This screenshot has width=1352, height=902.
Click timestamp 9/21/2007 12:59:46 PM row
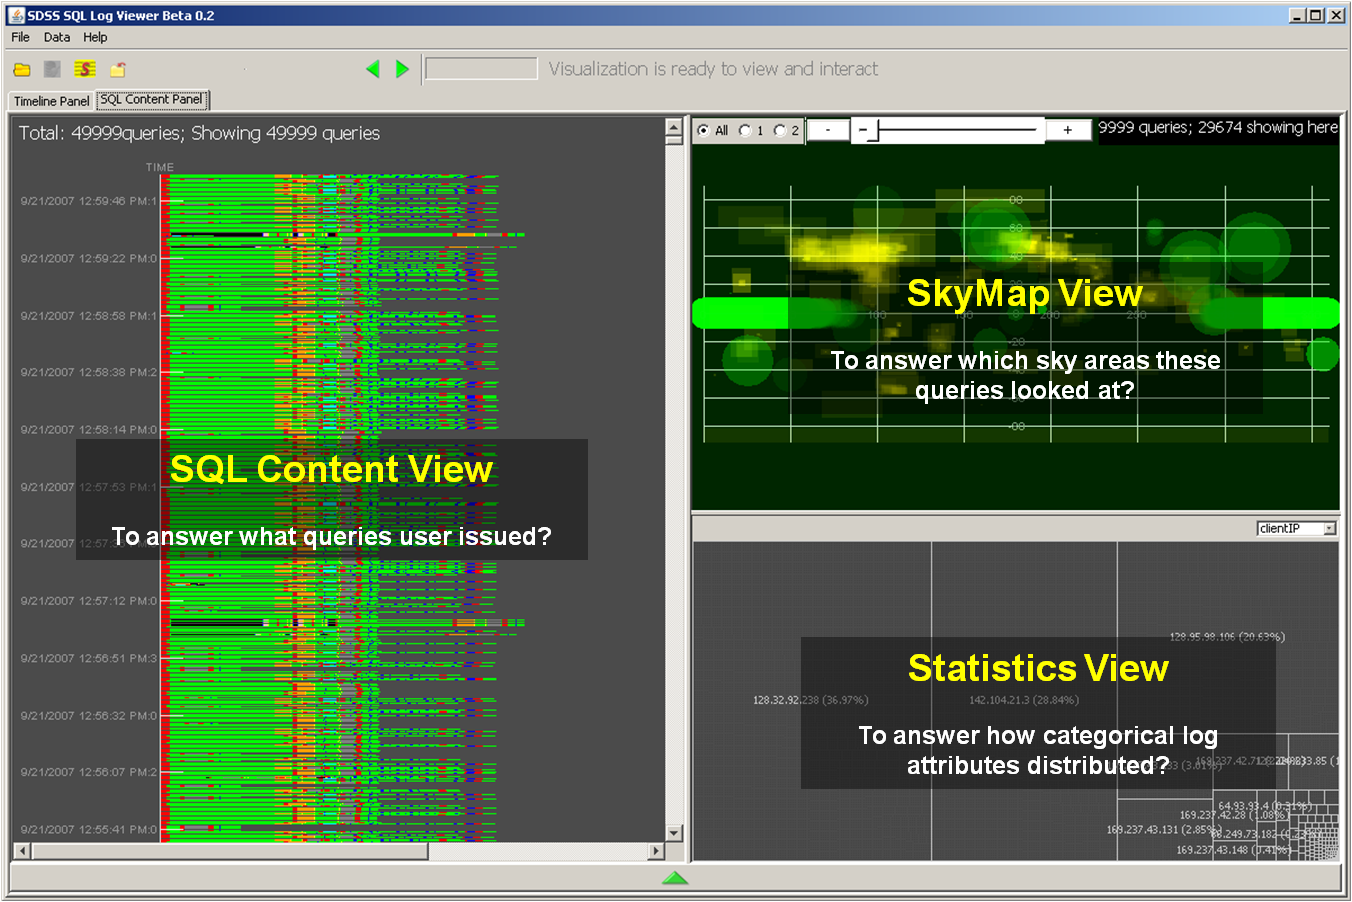coord(89,201)
